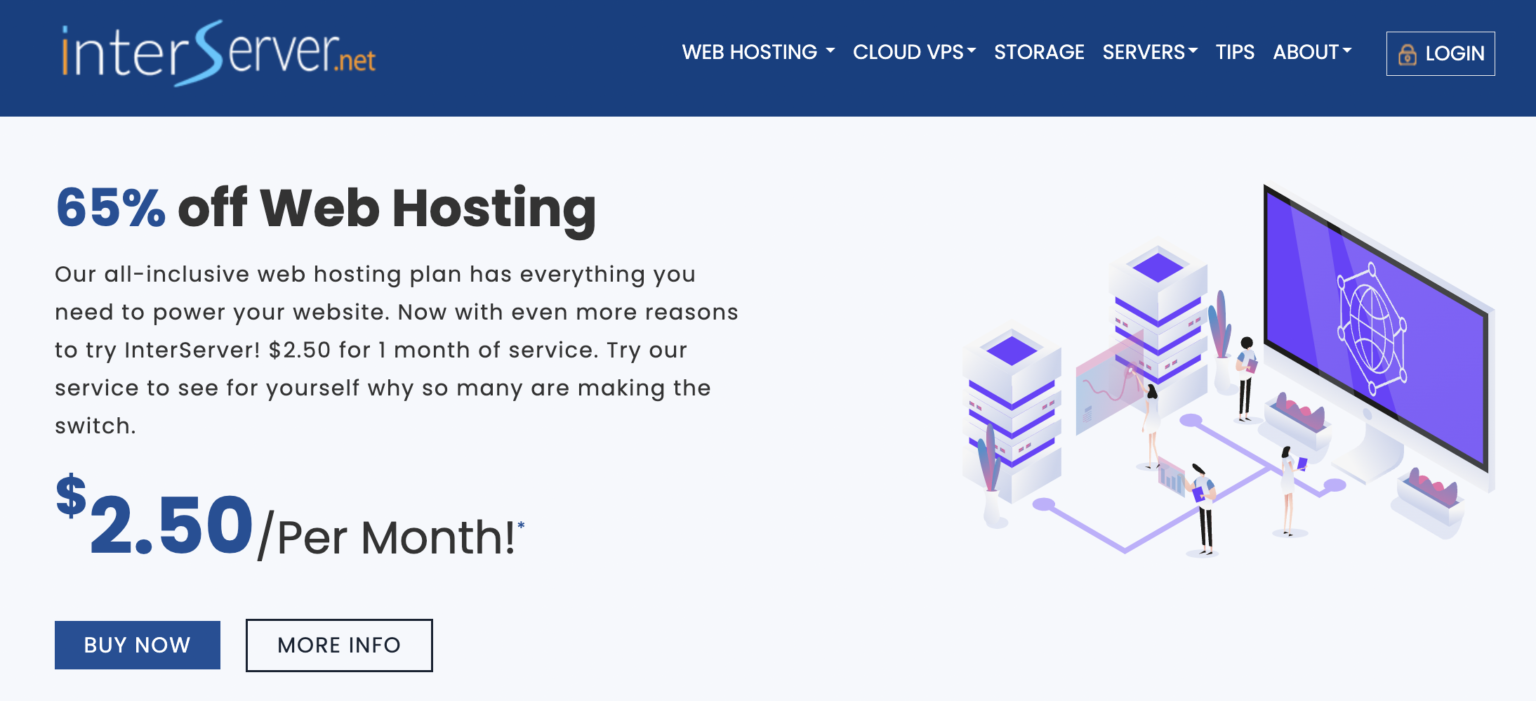Viewport: 1536px width, 701px height.
Task: Click the InterServer.net logo
Action: [x=218, y=54]
